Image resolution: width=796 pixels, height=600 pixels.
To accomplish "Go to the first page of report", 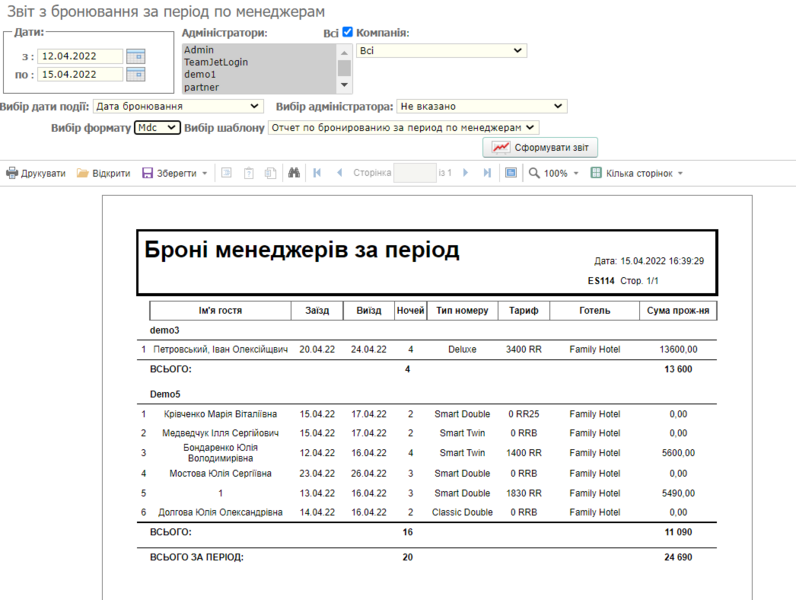I will tap(318, 173).
